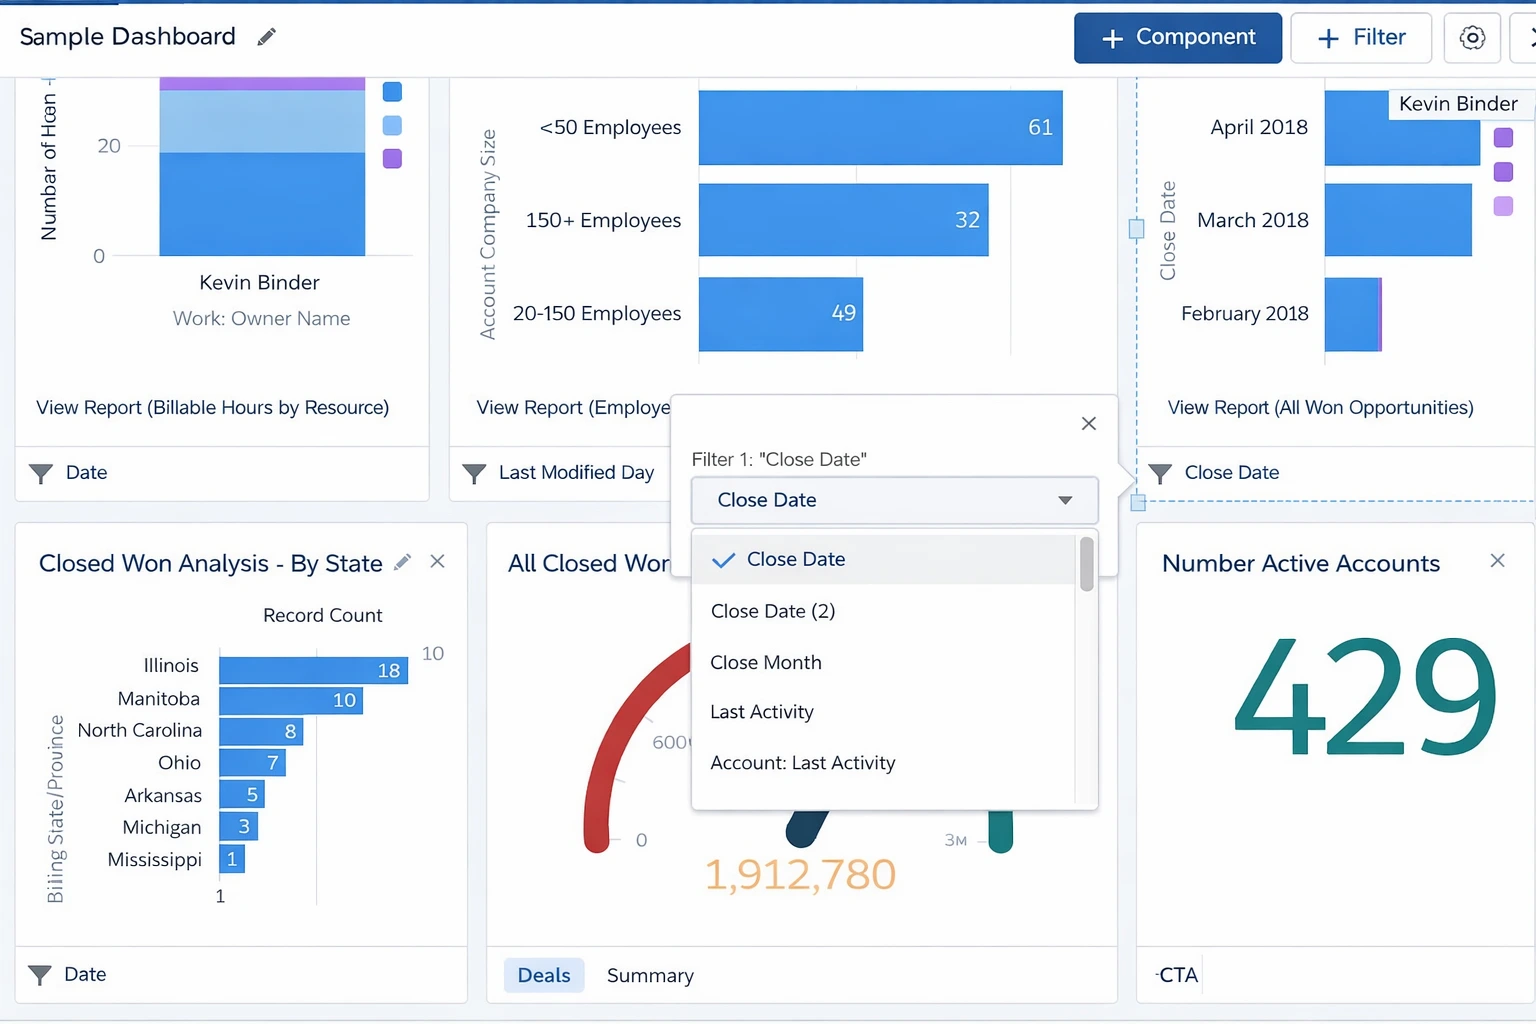
Task: Click the + Filter button
Action: [x=1361, y=37]
